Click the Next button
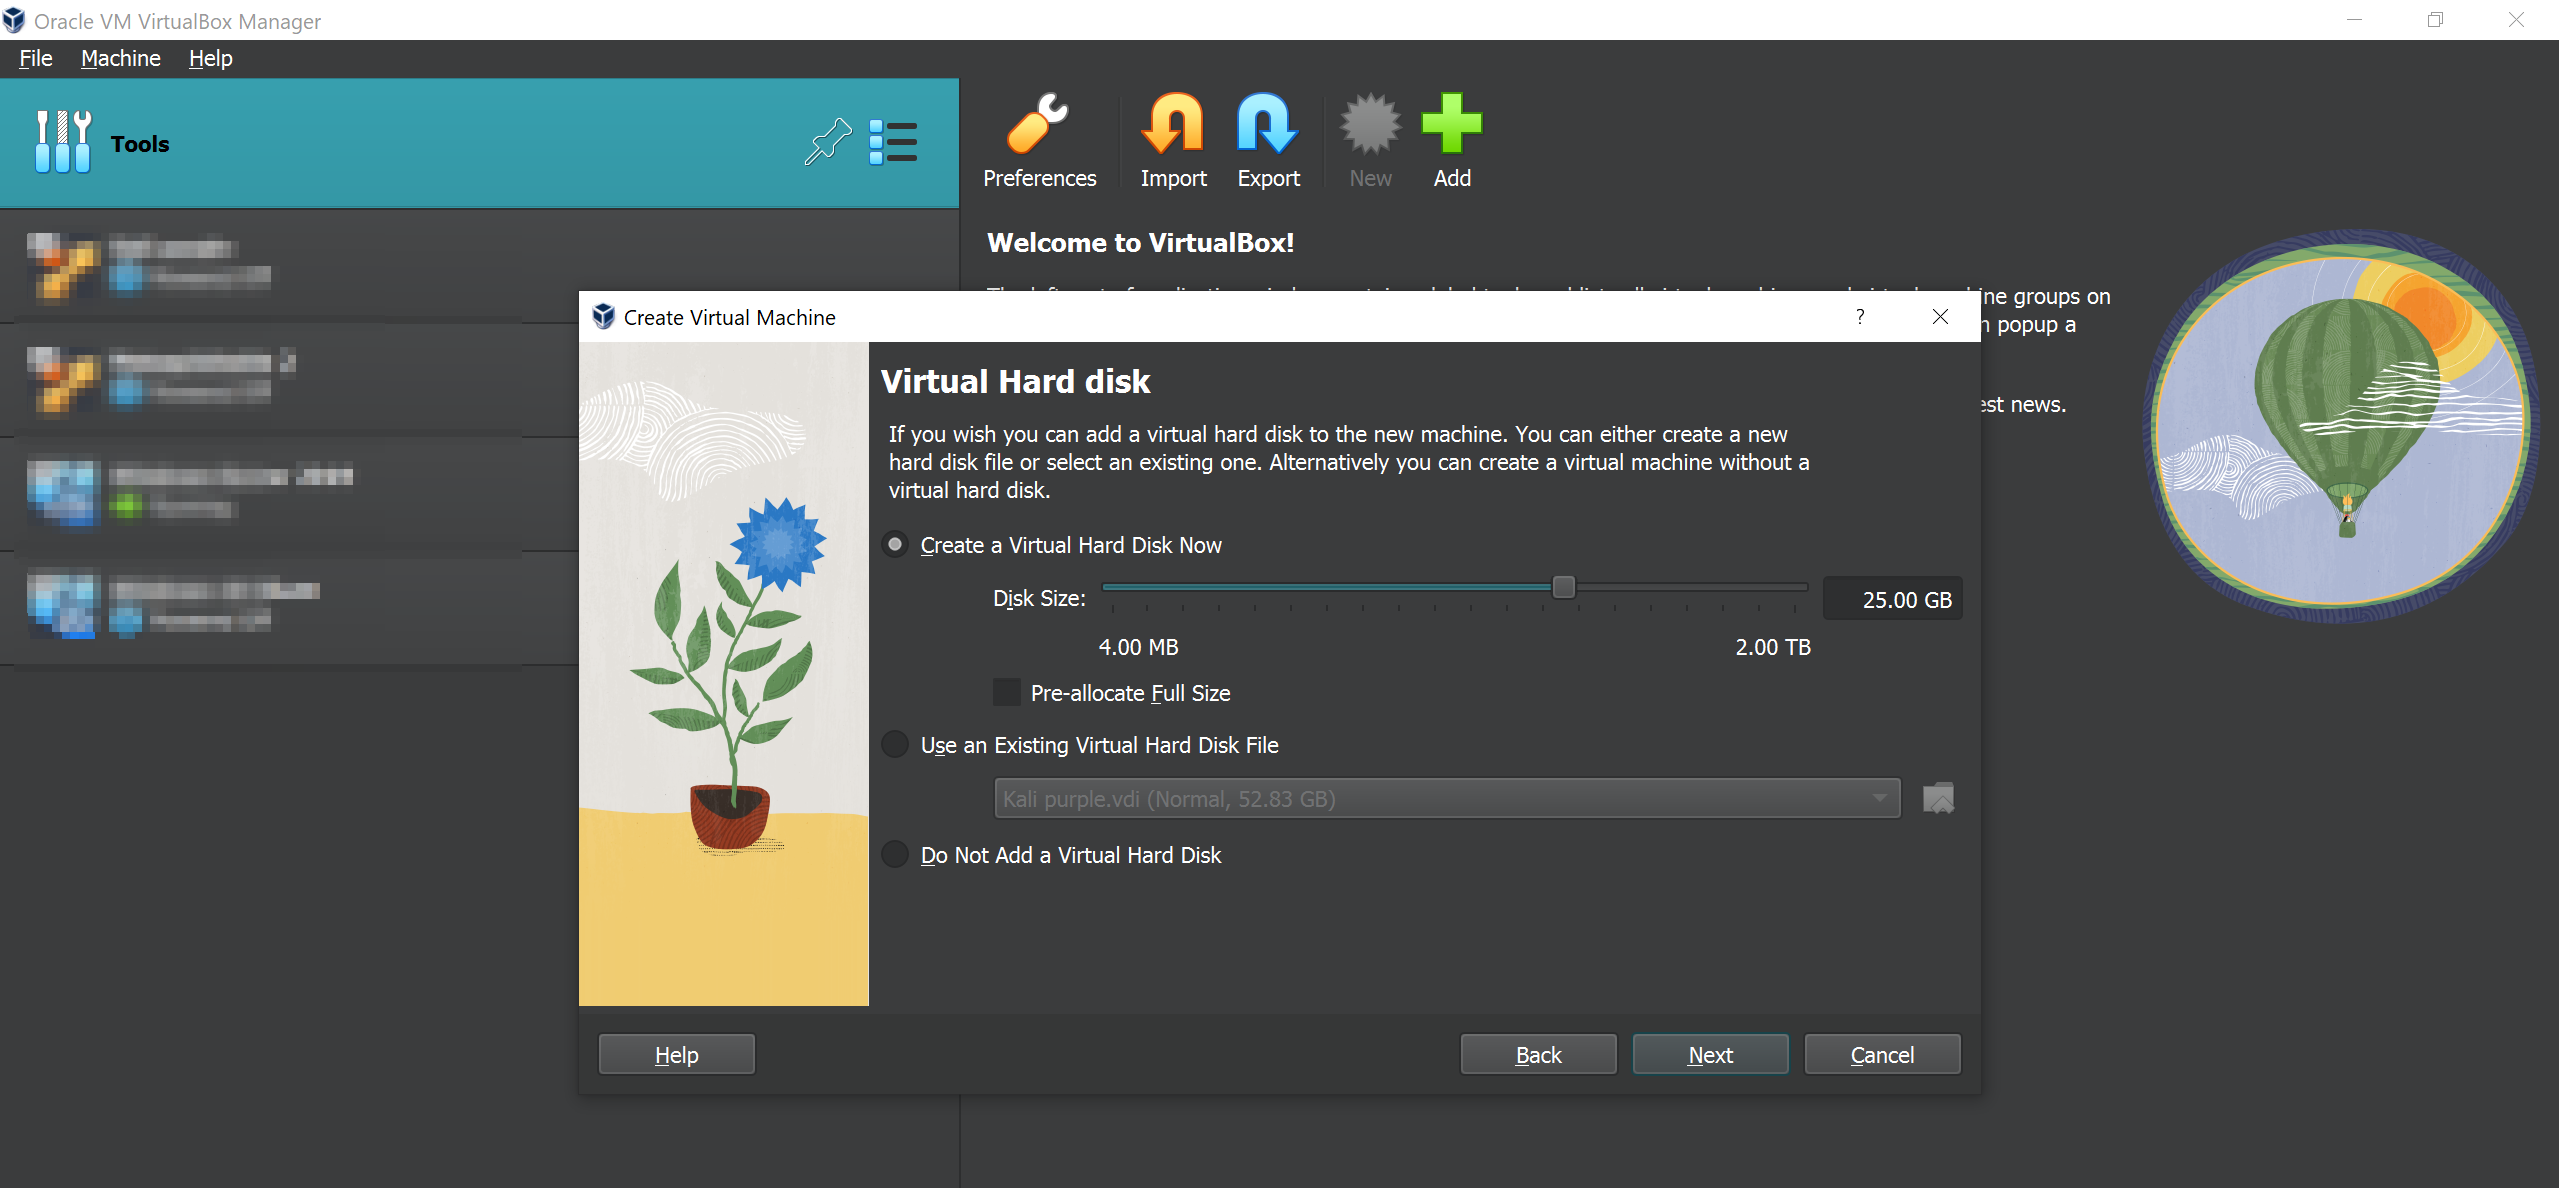This screenshot has width=2559, height=1188. click(x=1710, y=1054)
